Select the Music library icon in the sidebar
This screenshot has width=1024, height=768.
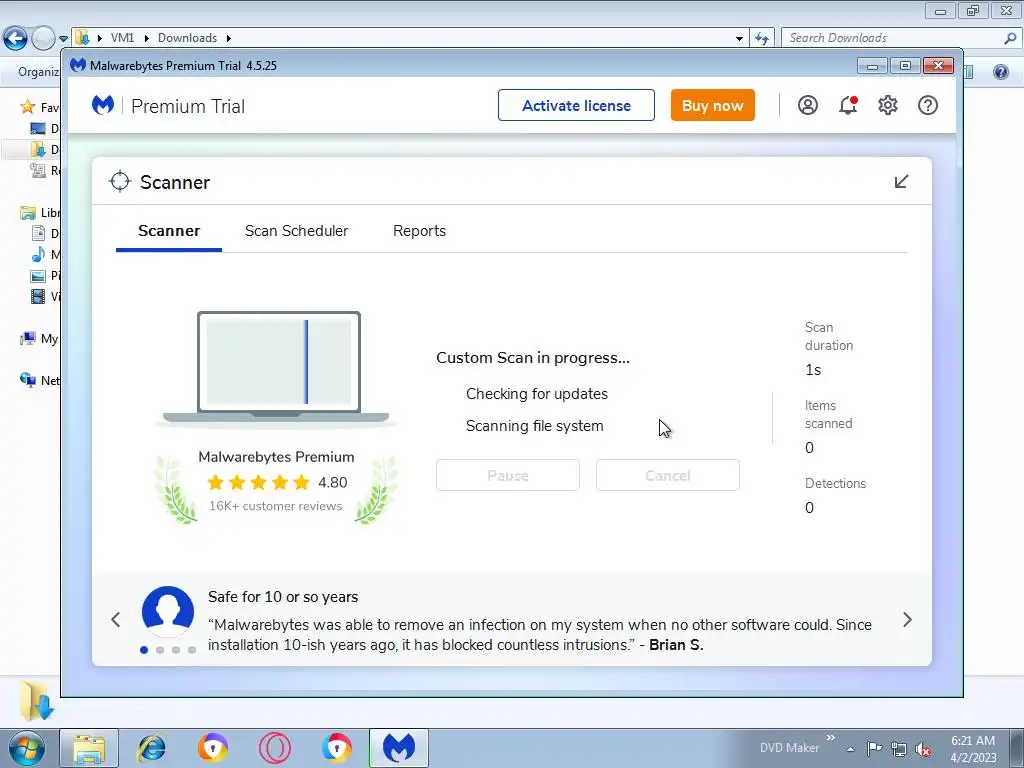tap(39, 254)
